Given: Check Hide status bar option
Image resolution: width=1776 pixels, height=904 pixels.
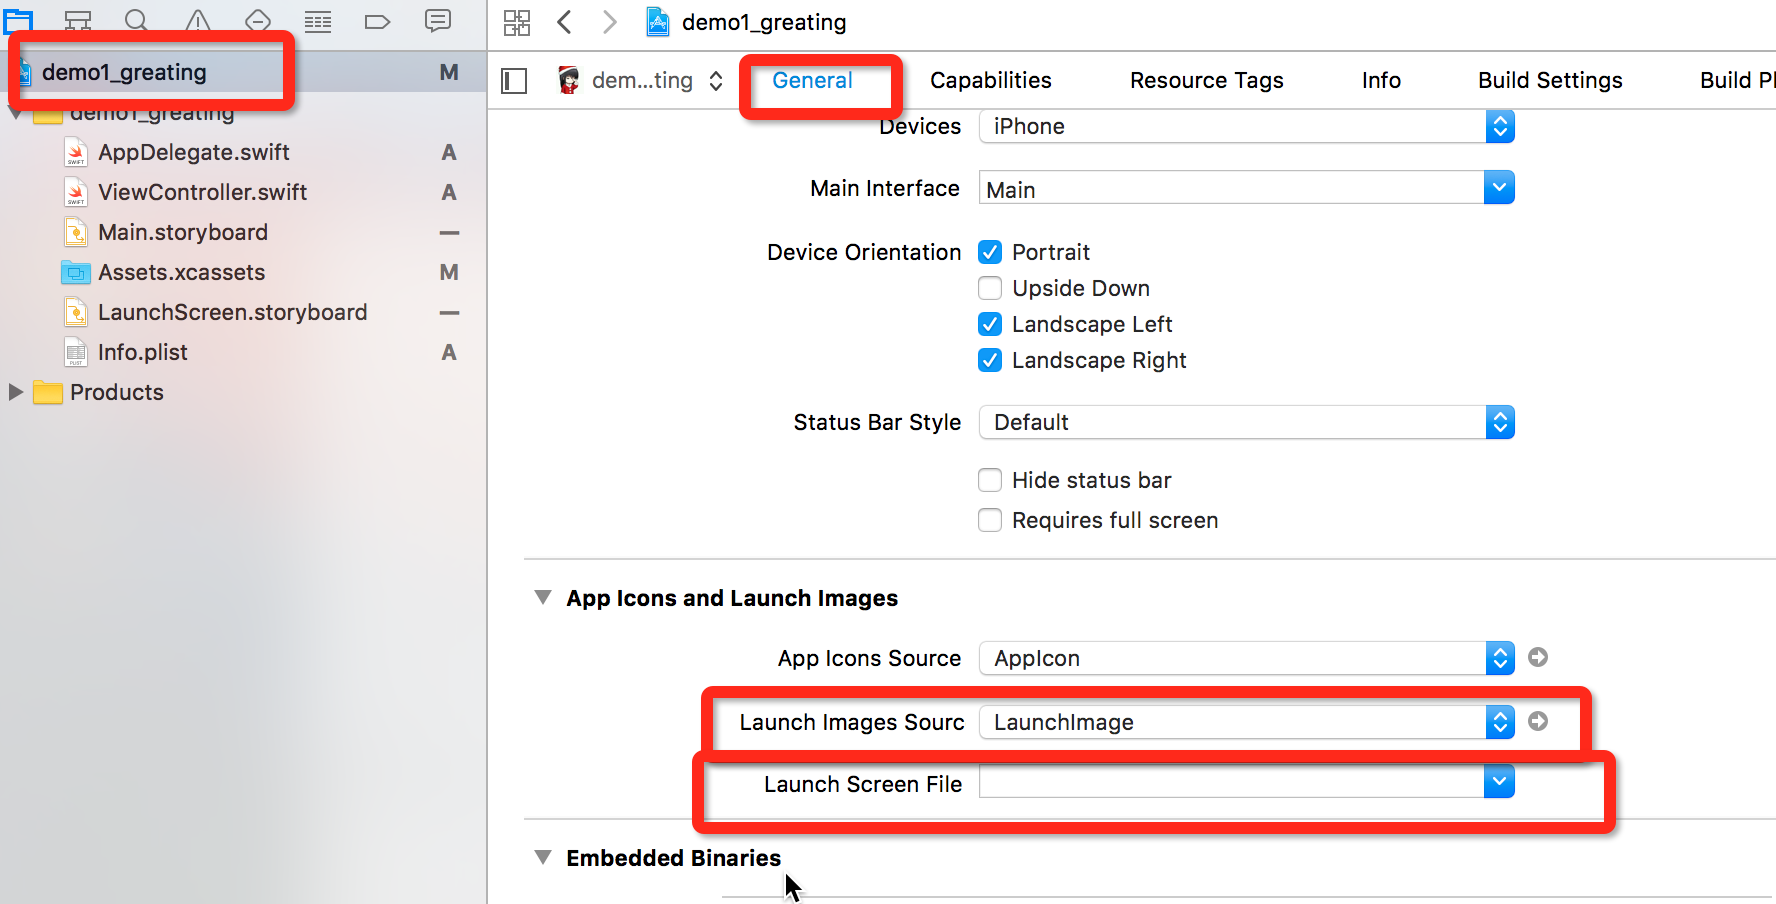Looking at the screenshot, I should click(990, 480).
